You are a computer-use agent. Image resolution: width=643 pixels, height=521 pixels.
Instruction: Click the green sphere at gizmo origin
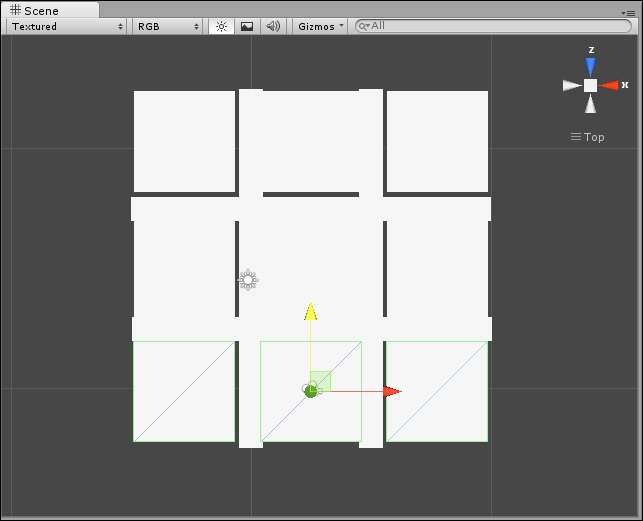tap(310, 391)
